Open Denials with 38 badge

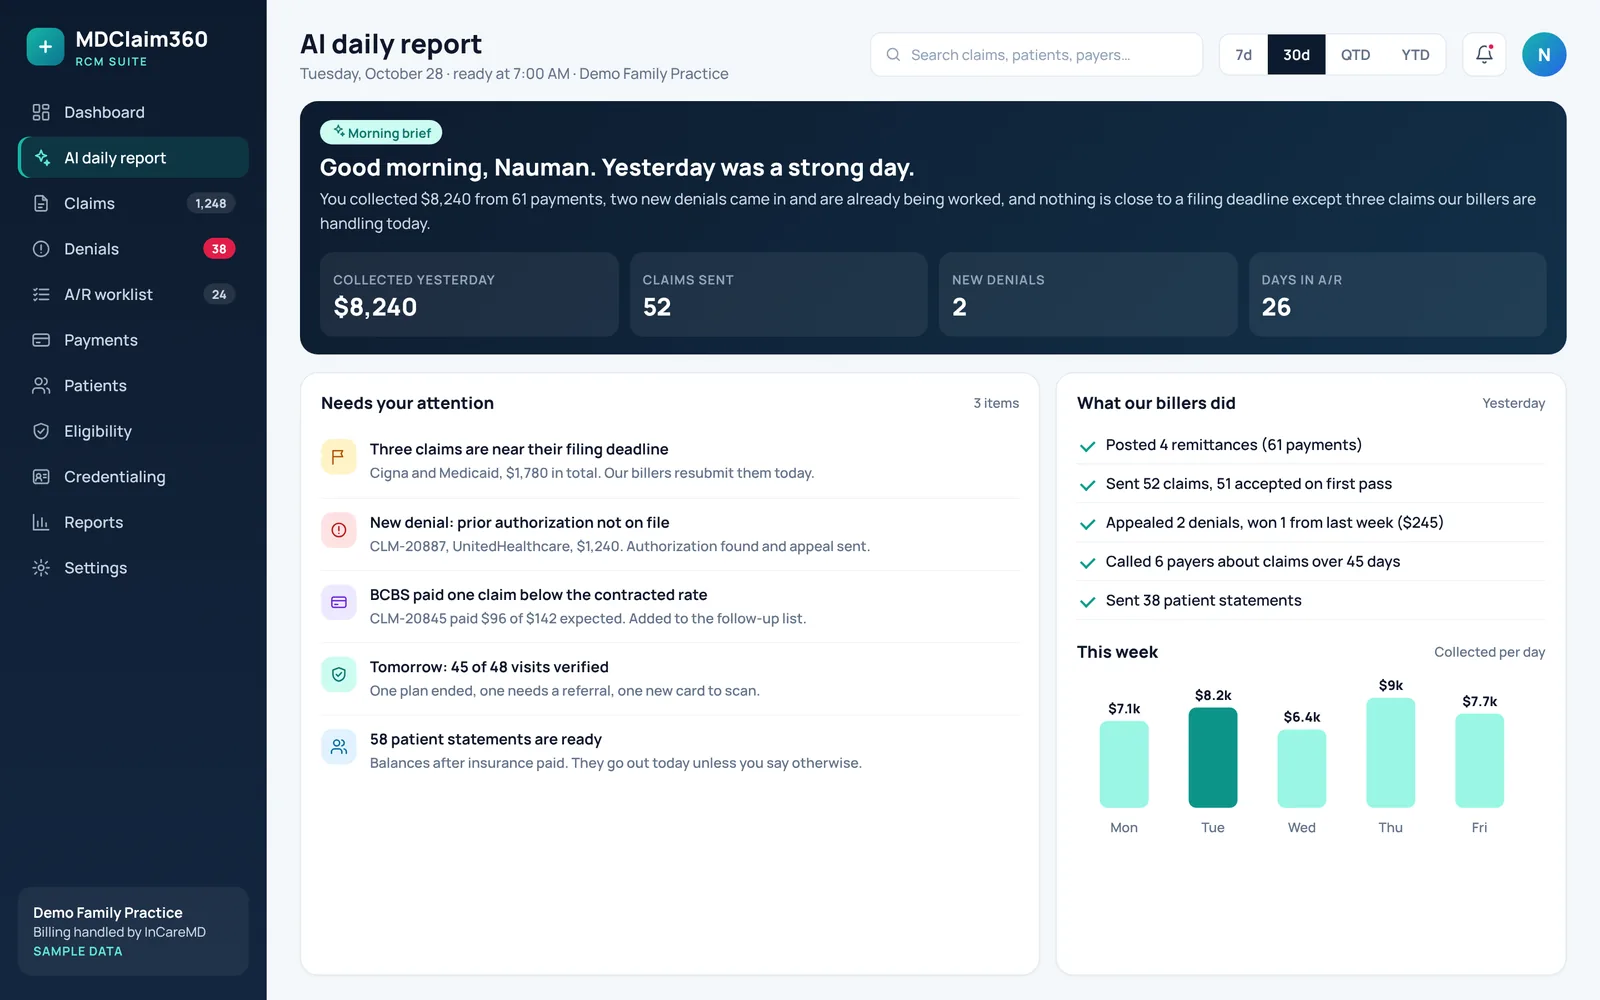133,249
